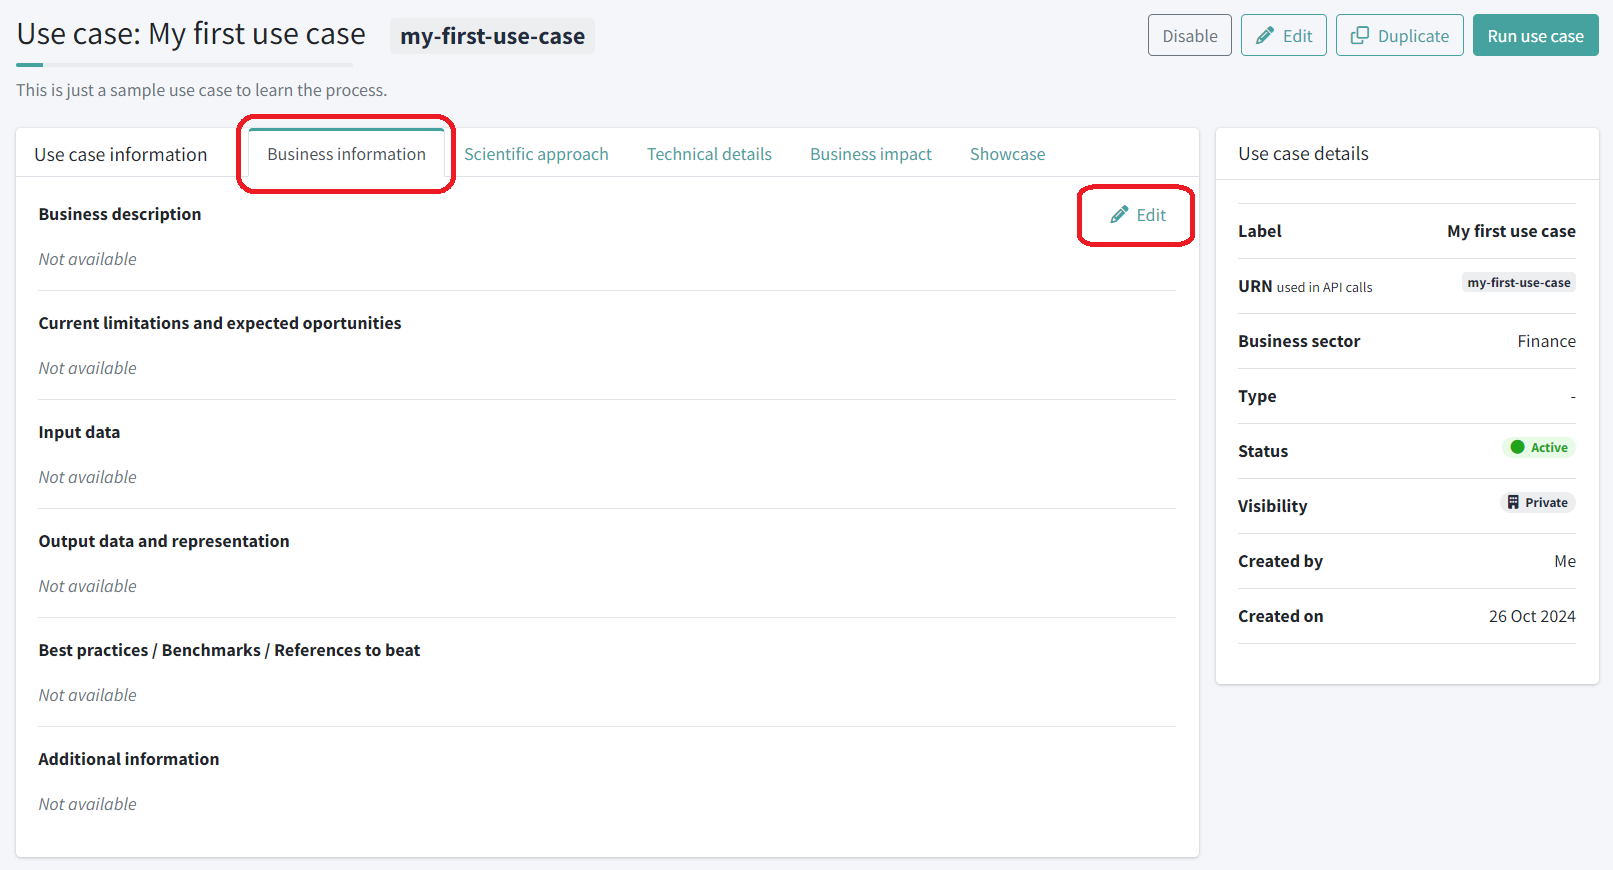Click the pencil icon beside Business description
This screenshot has height=870, width=1613.
[x=1119, y=215]
